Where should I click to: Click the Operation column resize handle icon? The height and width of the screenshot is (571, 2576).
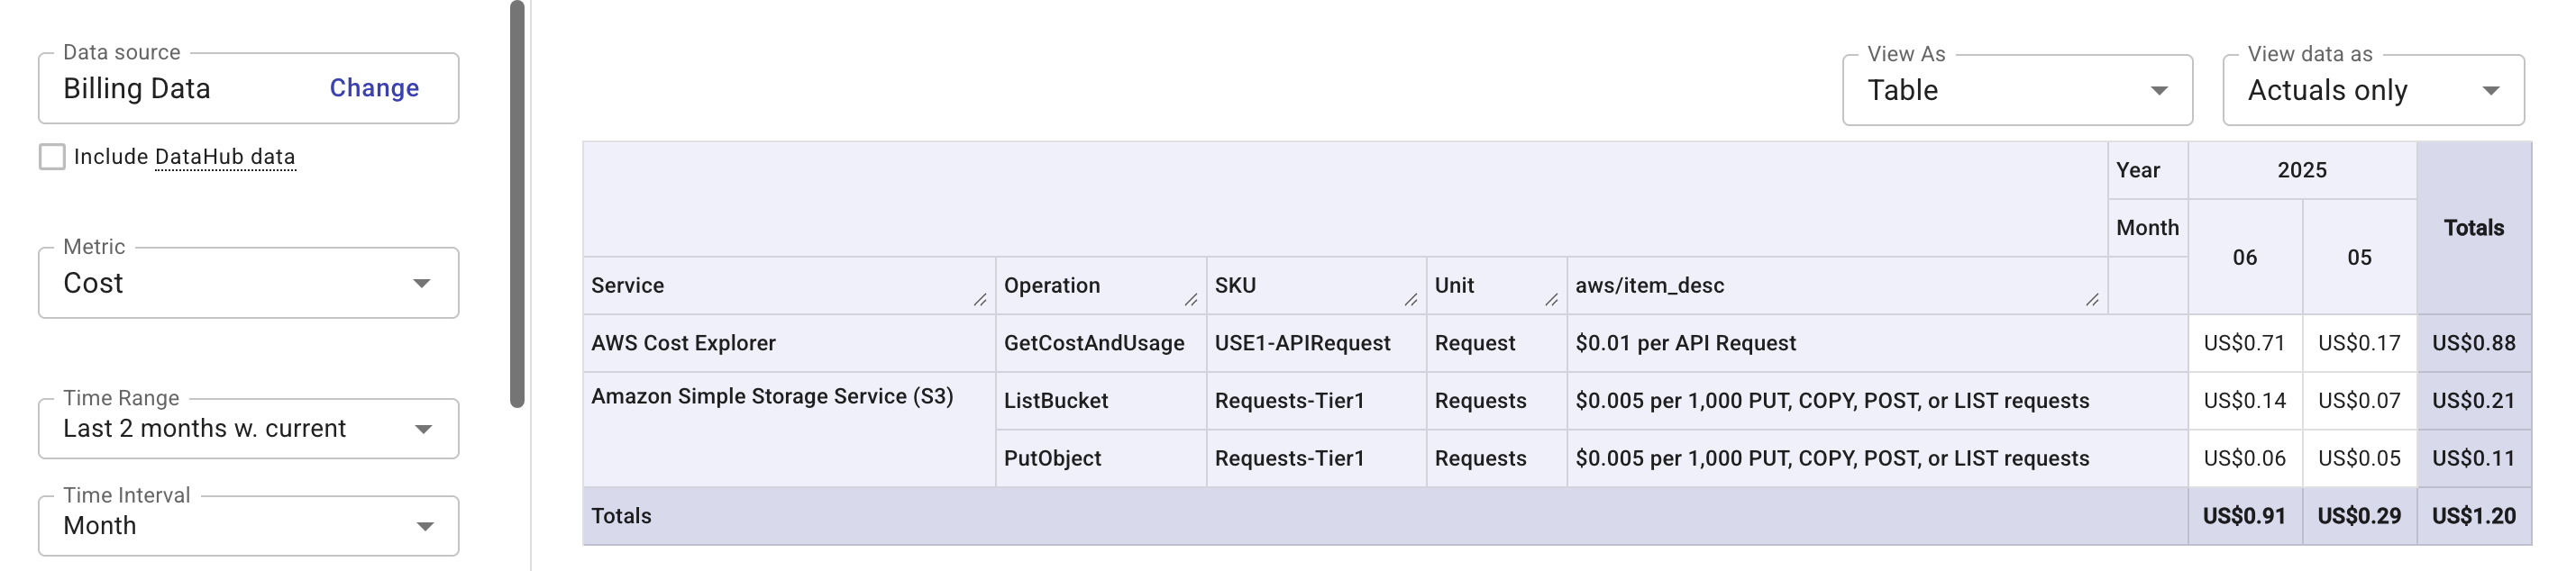1190,299
